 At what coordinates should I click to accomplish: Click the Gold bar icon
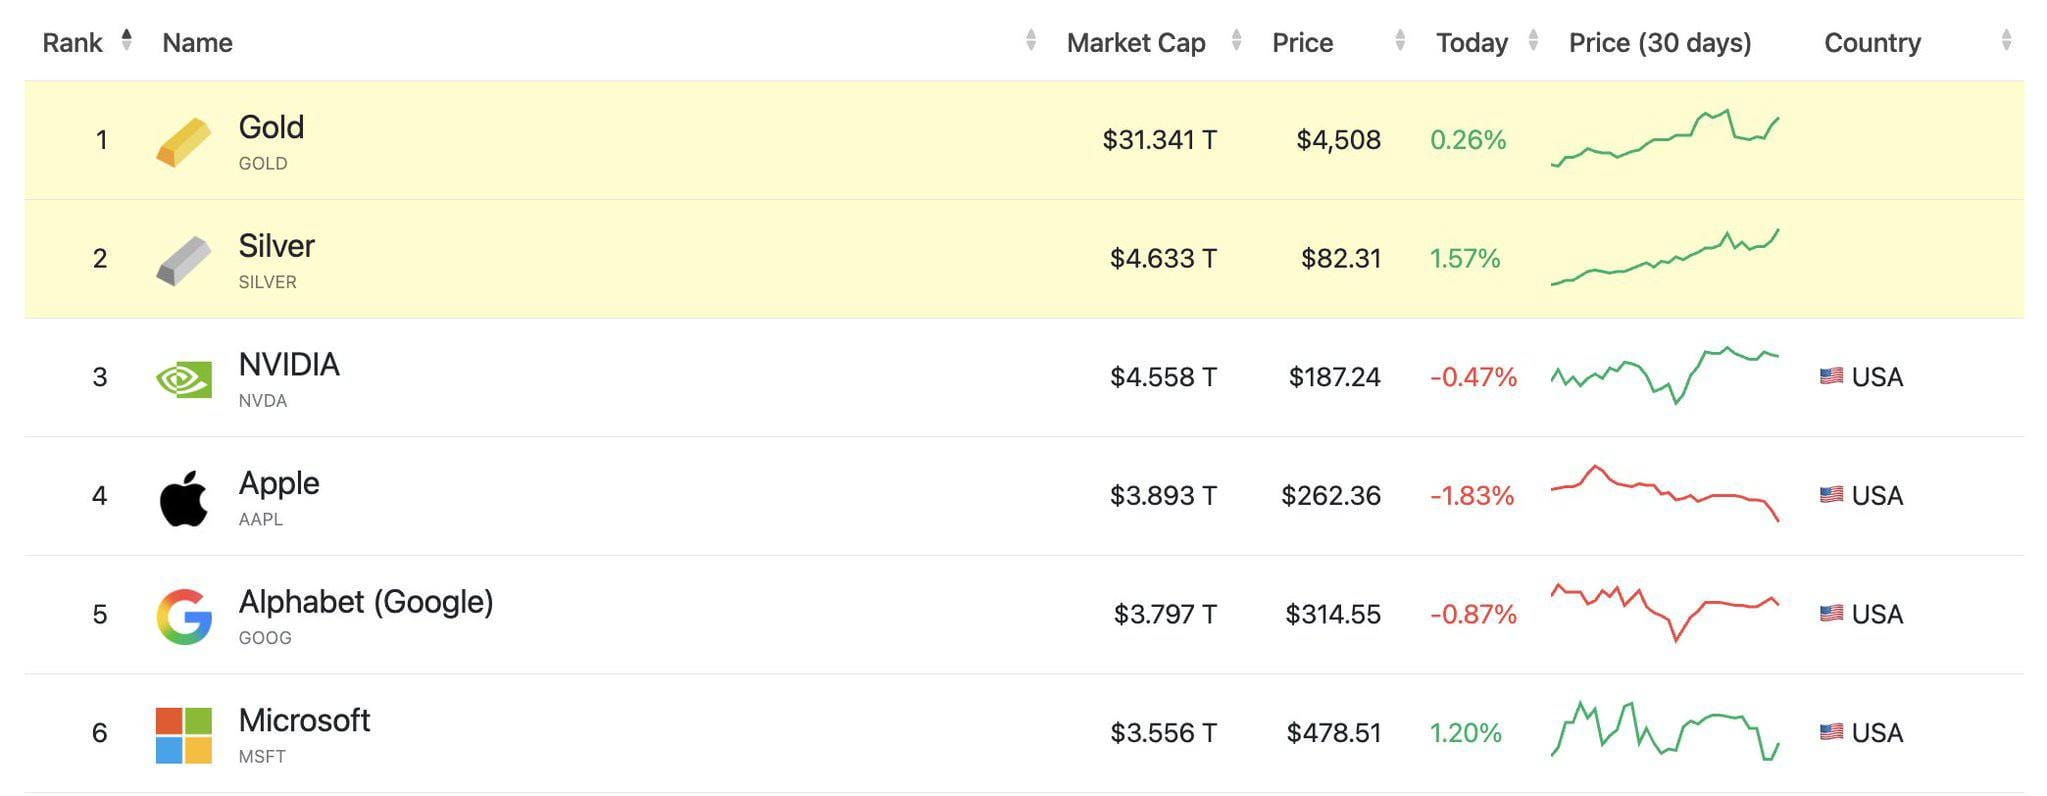tap(184, 141)
